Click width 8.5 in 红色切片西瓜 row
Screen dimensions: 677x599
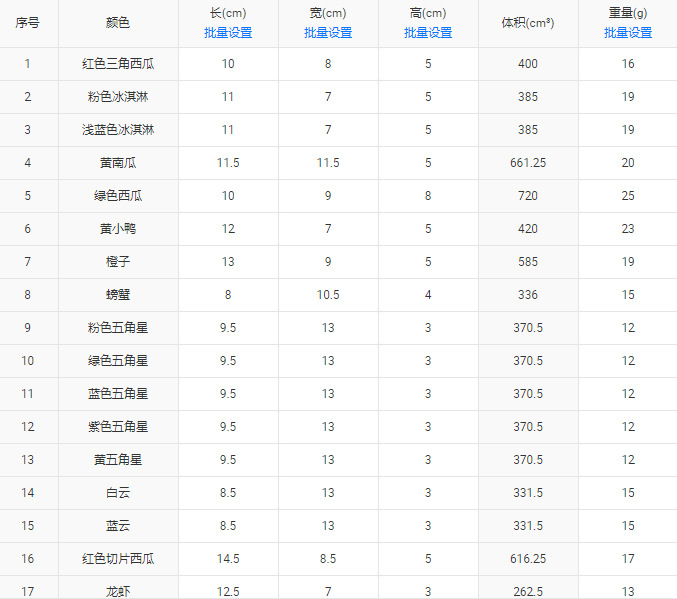pos(328,559)
